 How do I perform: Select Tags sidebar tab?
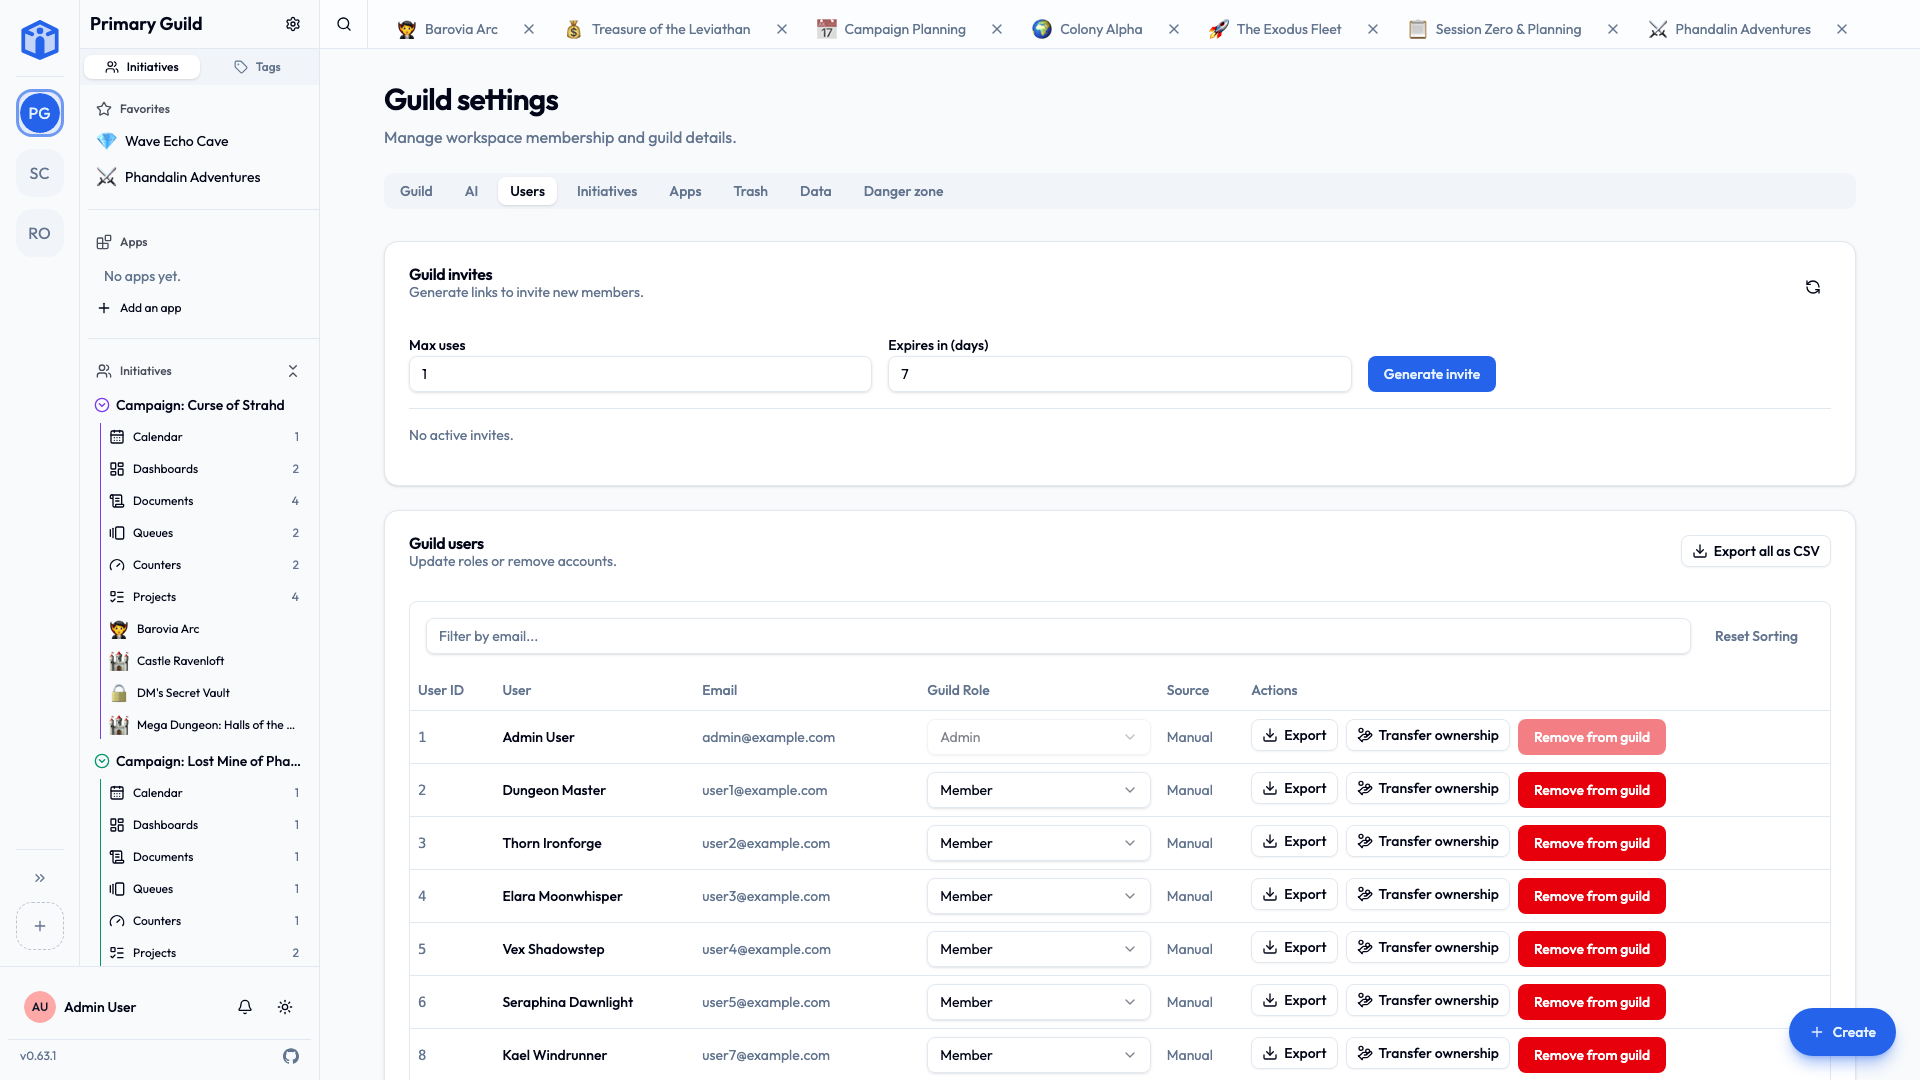coord(257,67)
